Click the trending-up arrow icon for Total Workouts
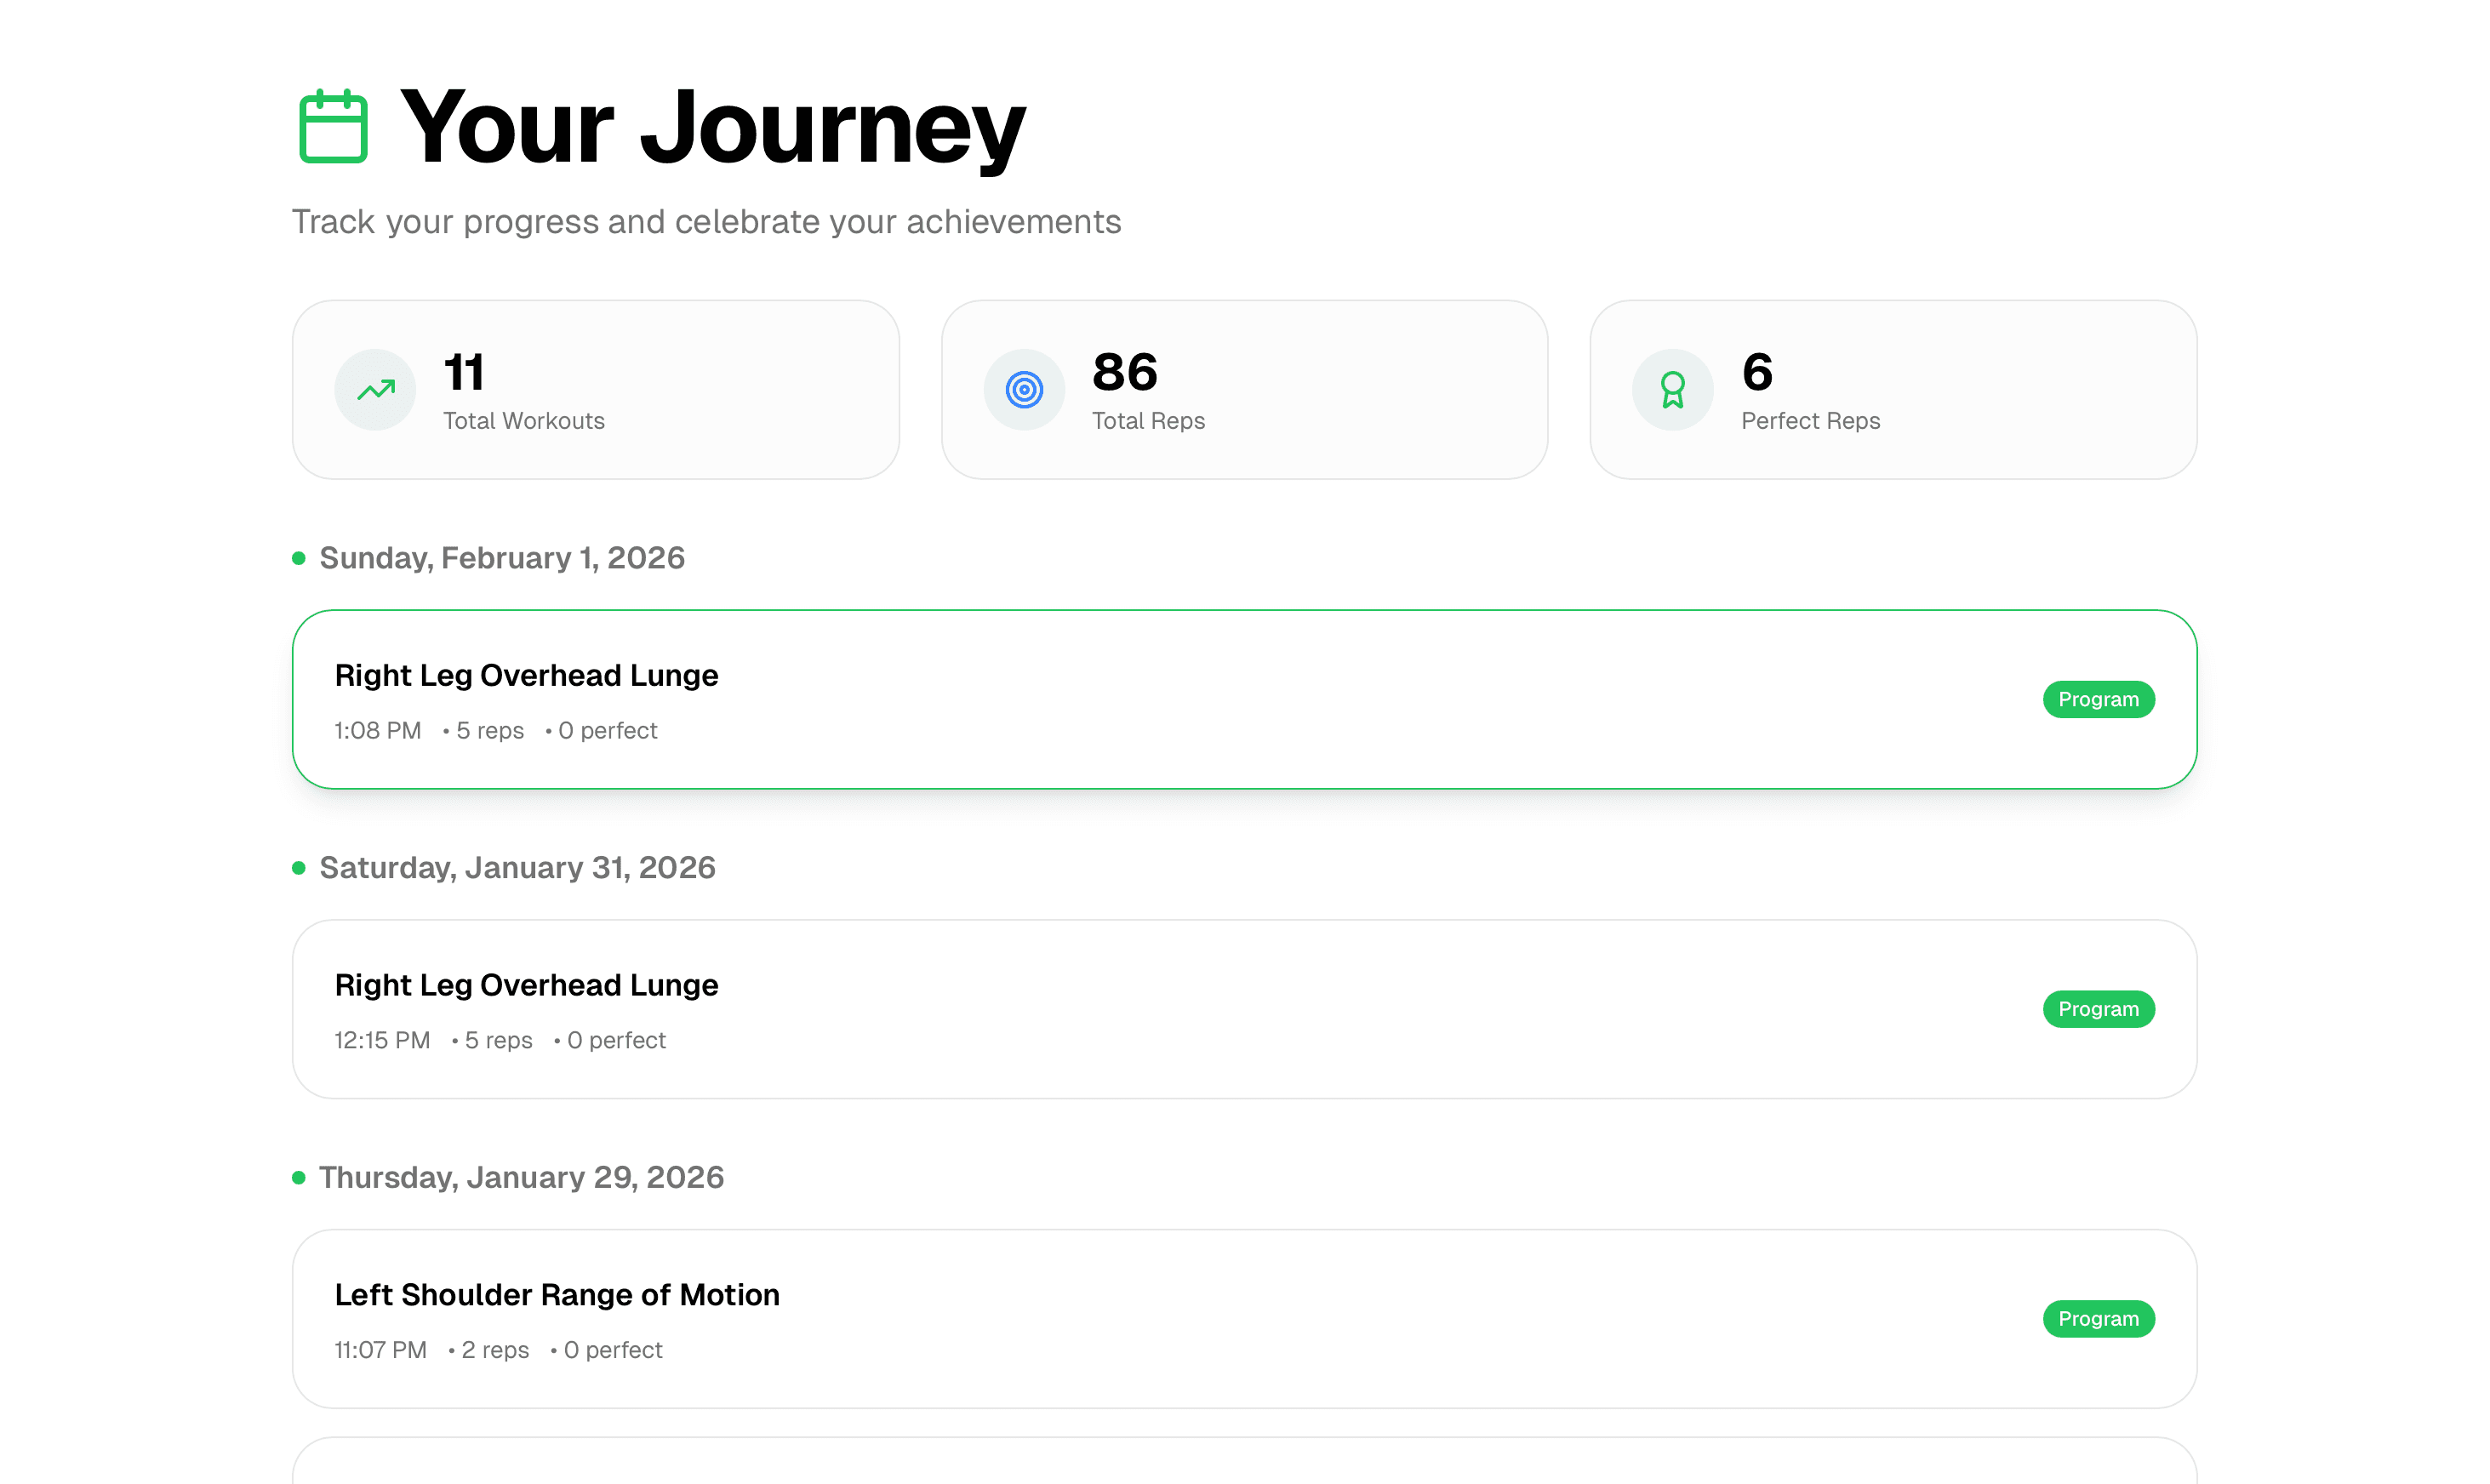Image resolution: width=2490 pixels, height=1484 pixels. coord(375,390)
